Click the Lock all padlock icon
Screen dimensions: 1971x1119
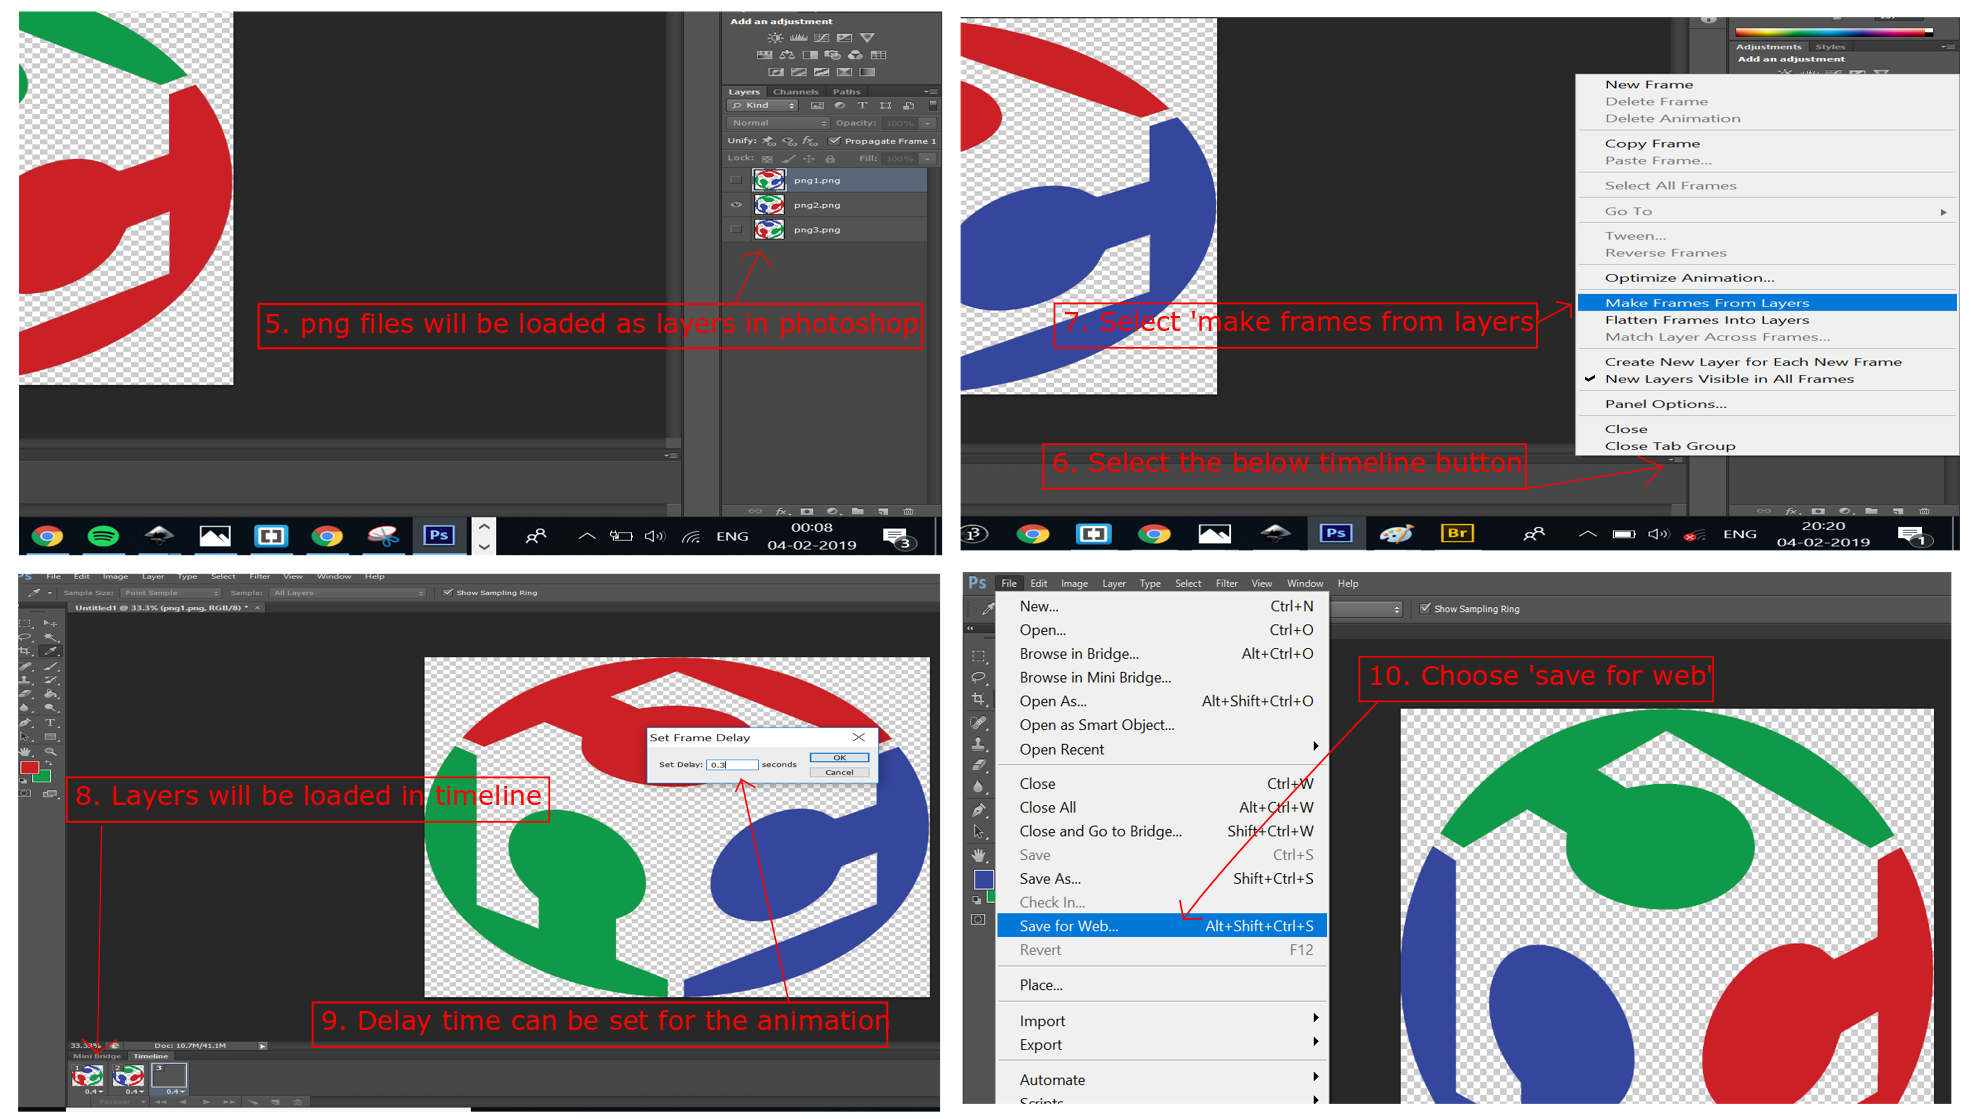830,159
